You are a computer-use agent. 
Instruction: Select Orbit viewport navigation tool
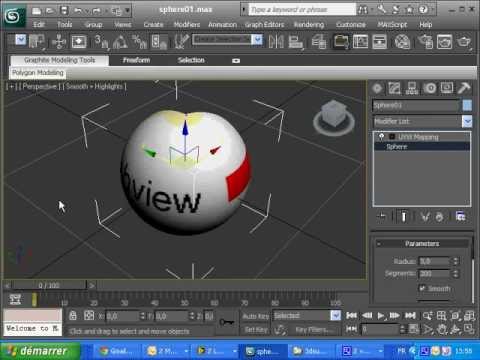click(x=455, y=329)
